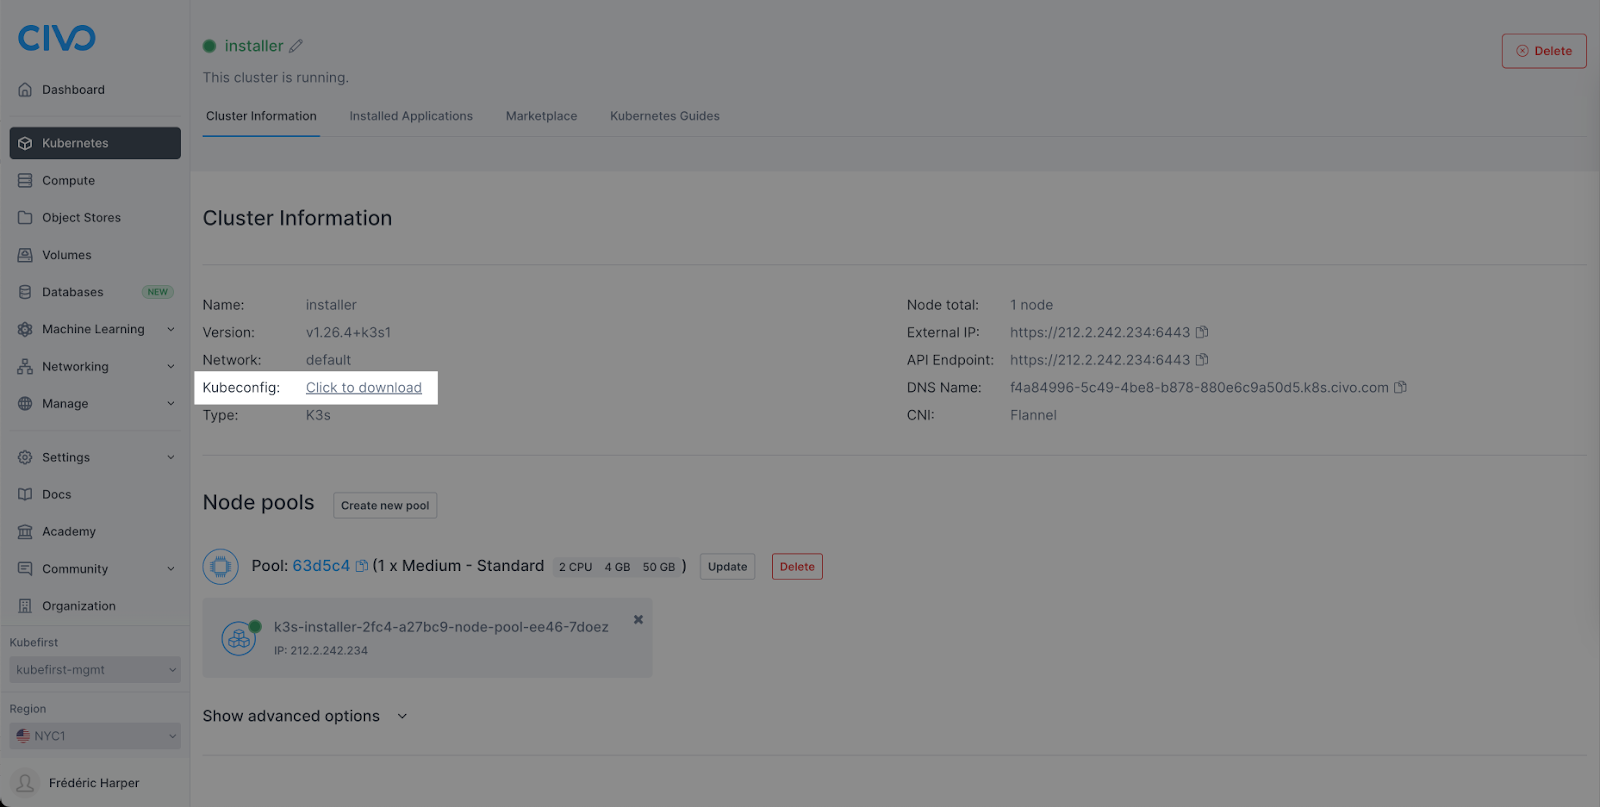This screenshot has height=807, width=1600.
Task: Click the Compute server icon
Action: pyautogui.click(x=25, y=181)
